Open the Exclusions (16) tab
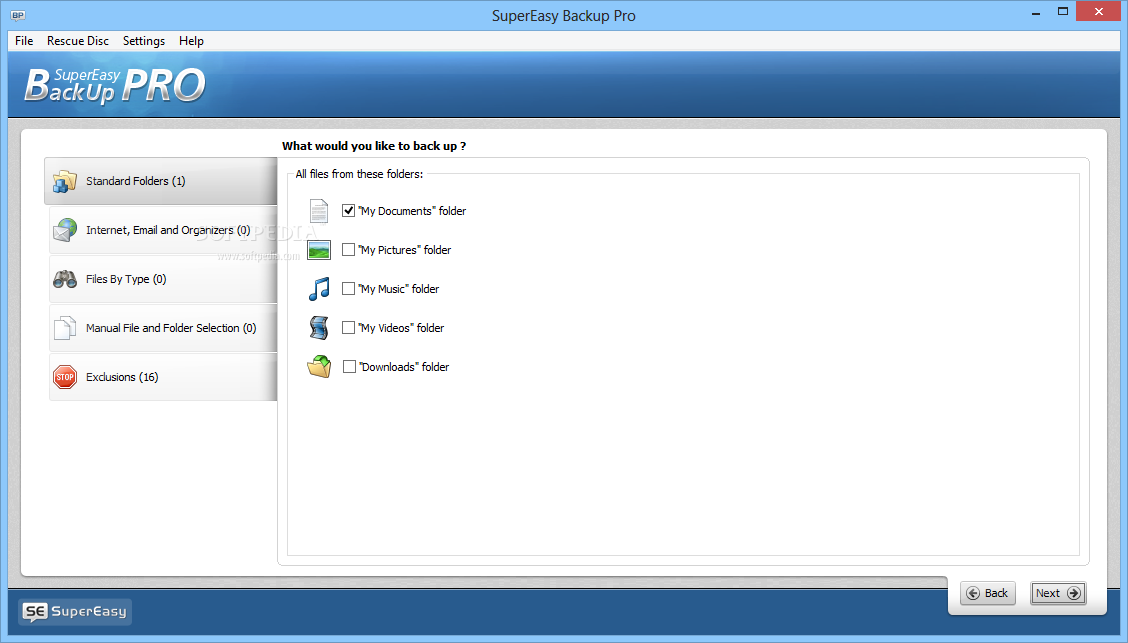The height and width of the screenshot is (643, 1128). coord(163,377)
